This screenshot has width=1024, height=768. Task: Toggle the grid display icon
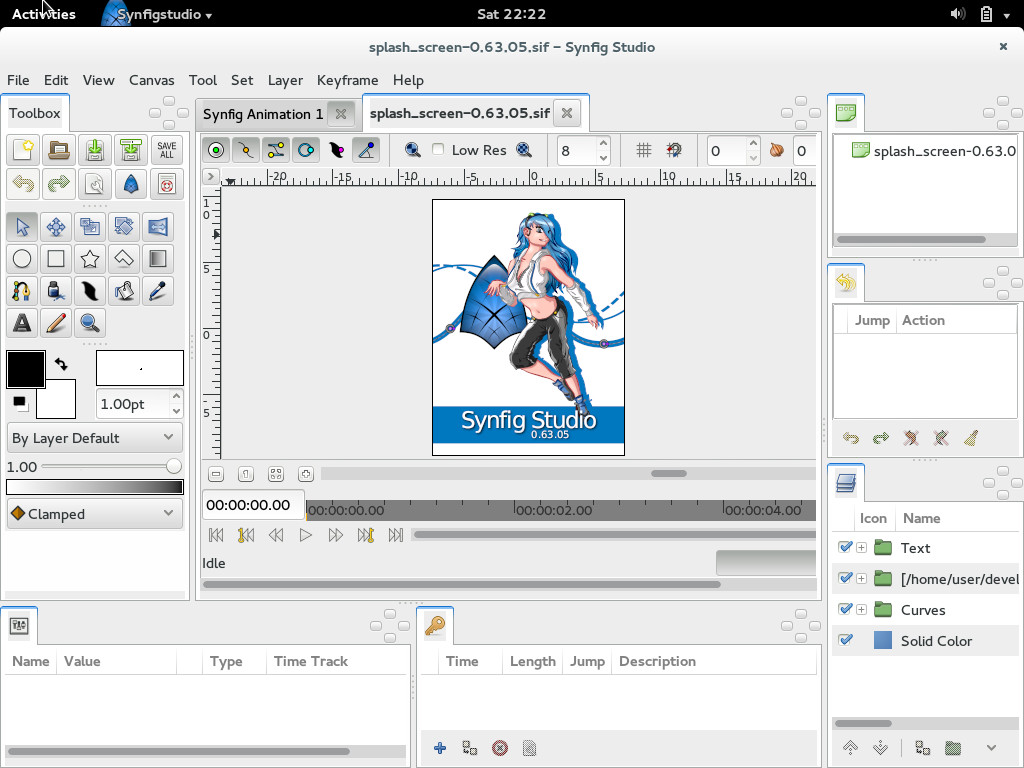click(x=643, y=151)
